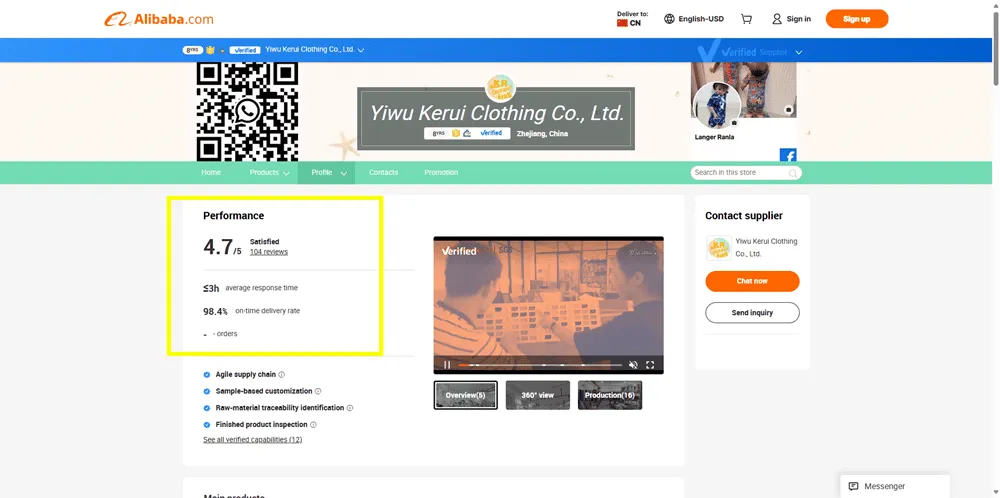Click the China flag deliver-to icon
Viewport: 1000px width, 498px height.
click(x=622, y=23)
